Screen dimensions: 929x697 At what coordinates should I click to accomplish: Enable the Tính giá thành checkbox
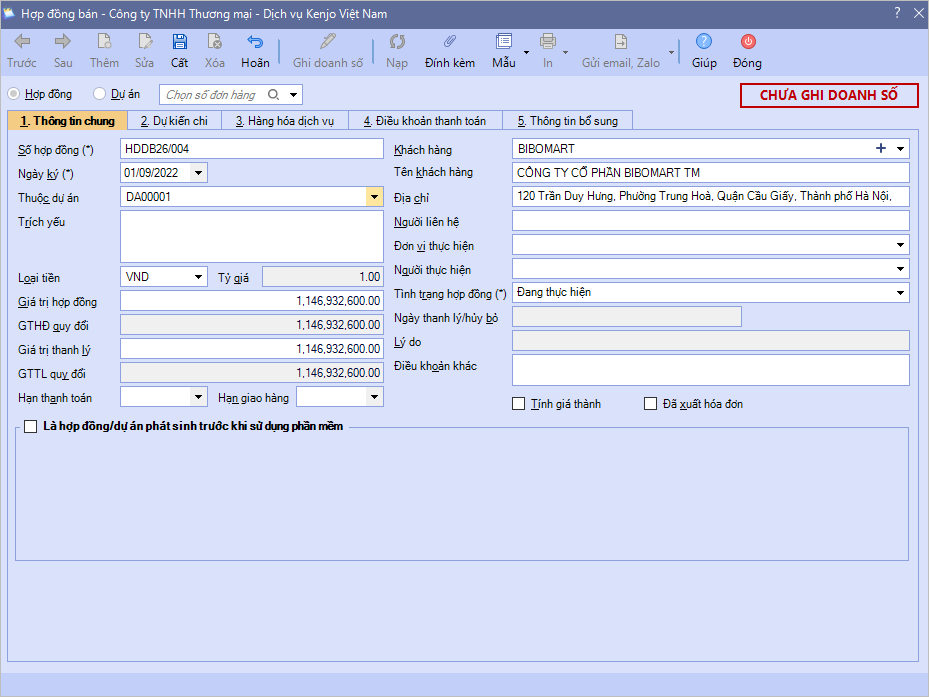tap(518, 404)
